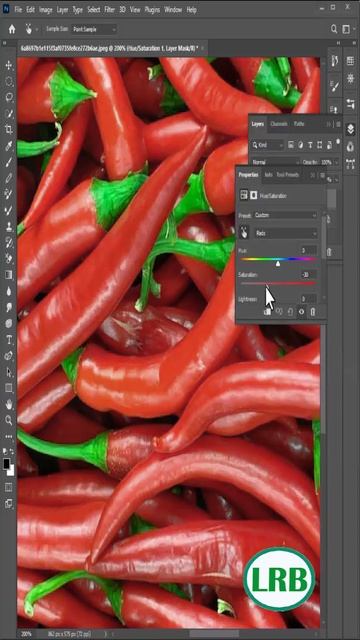
Task: Open the Normal blend mode dropdown
Action: click(276, 162)
